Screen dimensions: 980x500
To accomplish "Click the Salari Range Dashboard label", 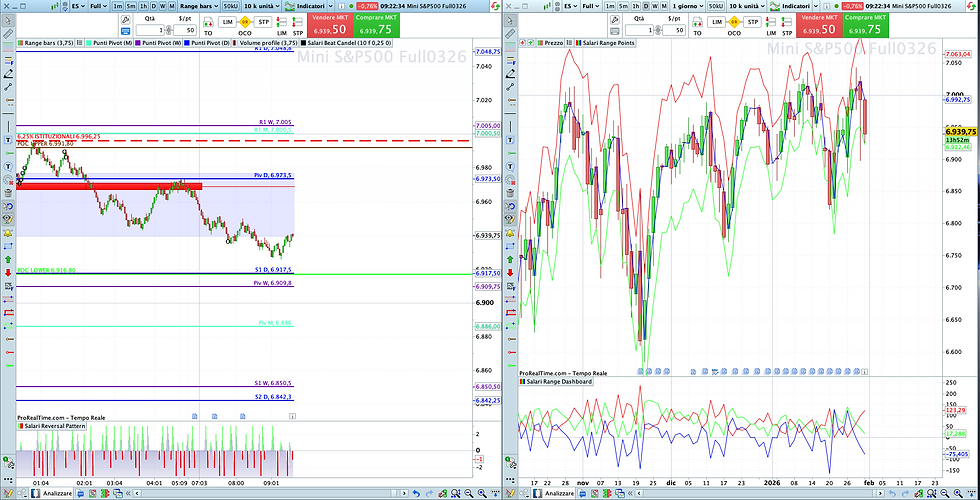I will [x=556, y=381].
